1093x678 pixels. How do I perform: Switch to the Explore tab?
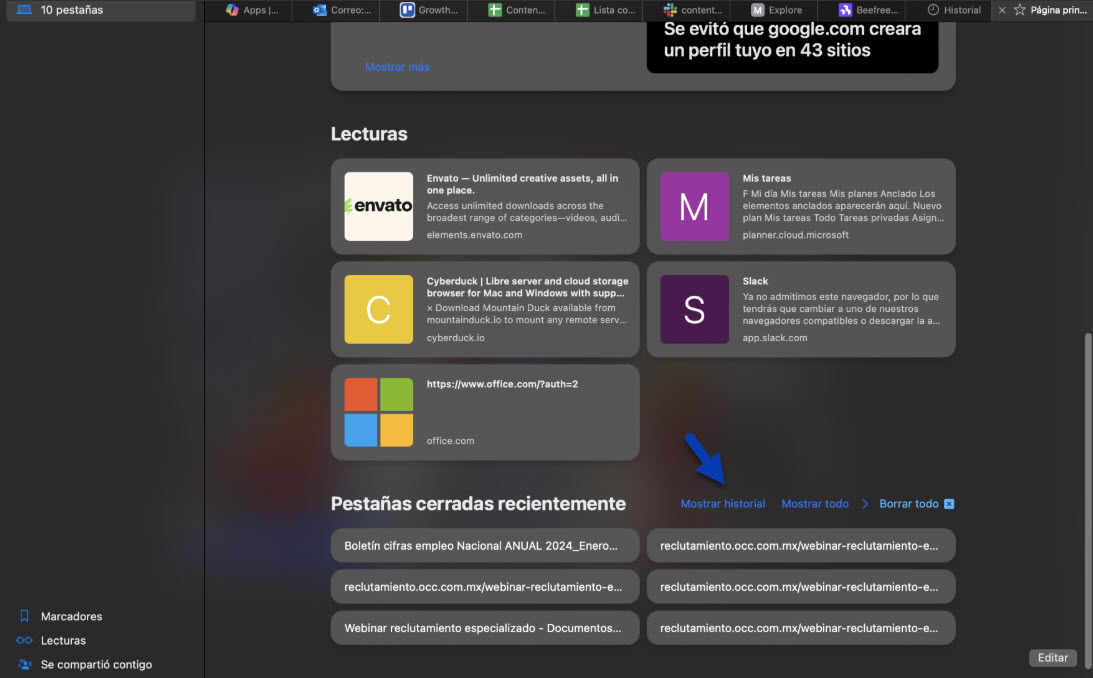[x=777, y=10]
